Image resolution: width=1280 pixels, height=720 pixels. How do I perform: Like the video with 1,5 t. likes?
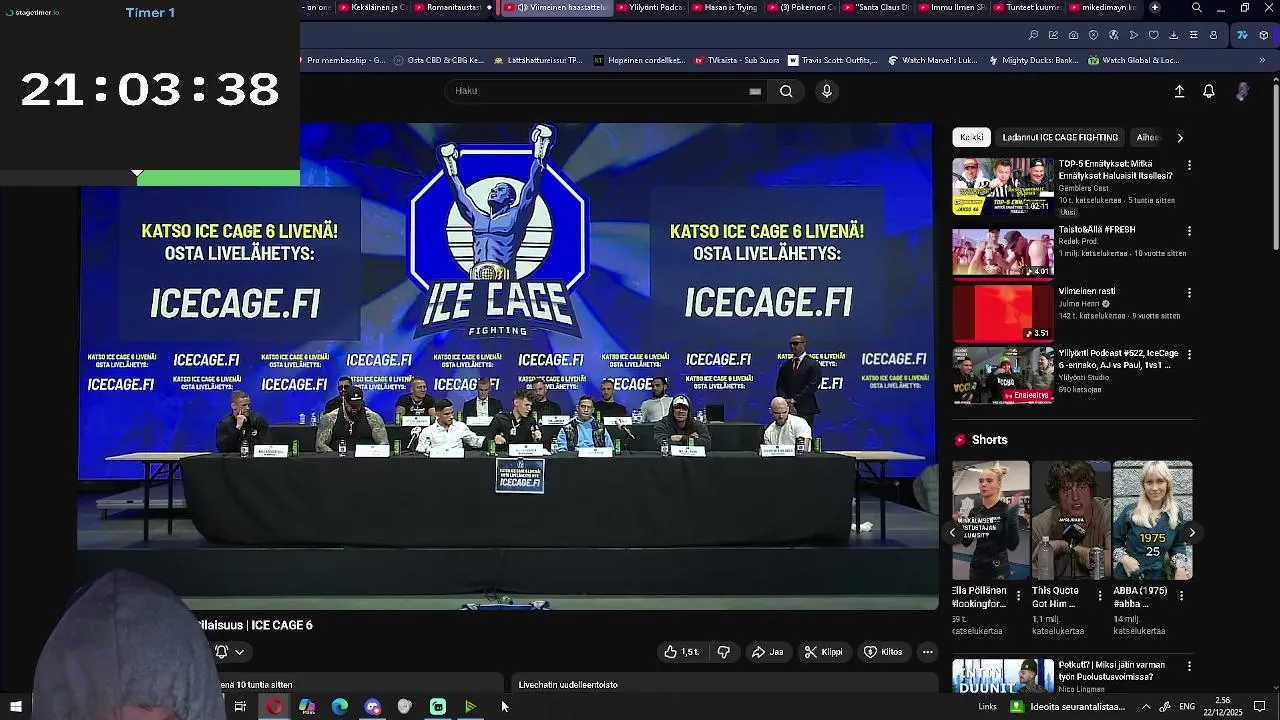pyautogui.click(x=682, y=652)
